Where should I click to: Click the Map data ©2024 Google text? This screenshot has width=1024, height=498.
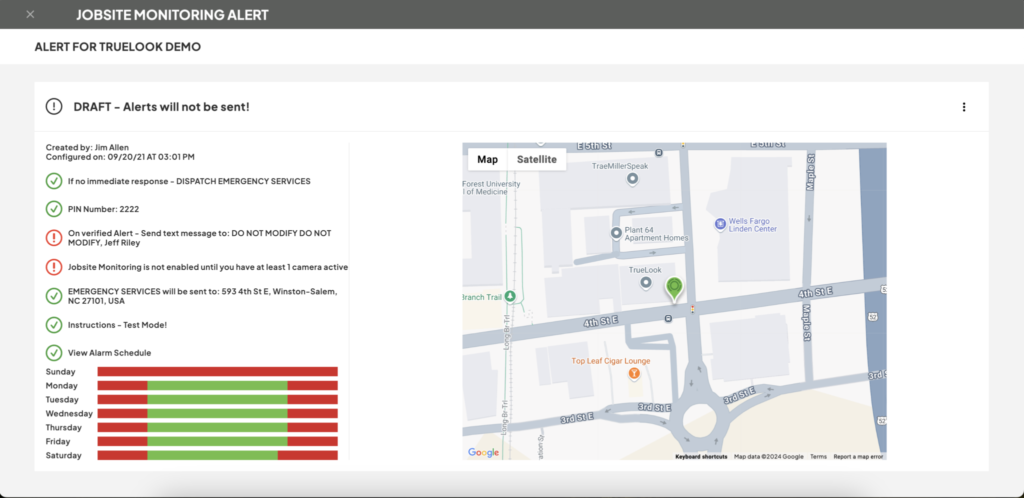coord(769,457)
